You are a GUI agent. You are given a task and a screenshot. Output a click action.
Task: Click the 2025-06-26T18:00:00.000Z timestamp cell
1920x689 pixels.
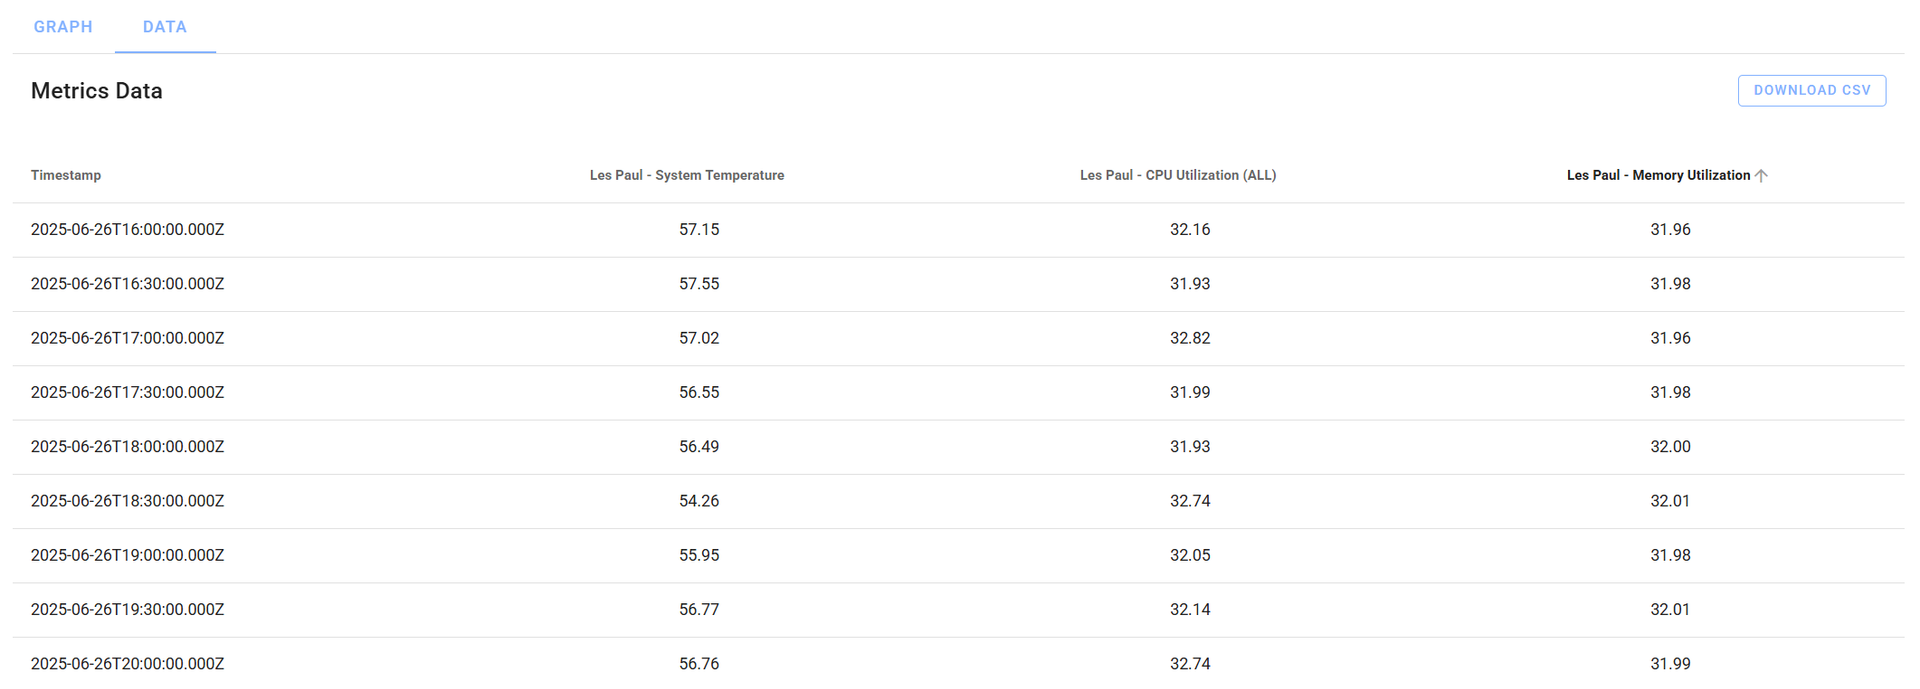click(x=127, y=447)
